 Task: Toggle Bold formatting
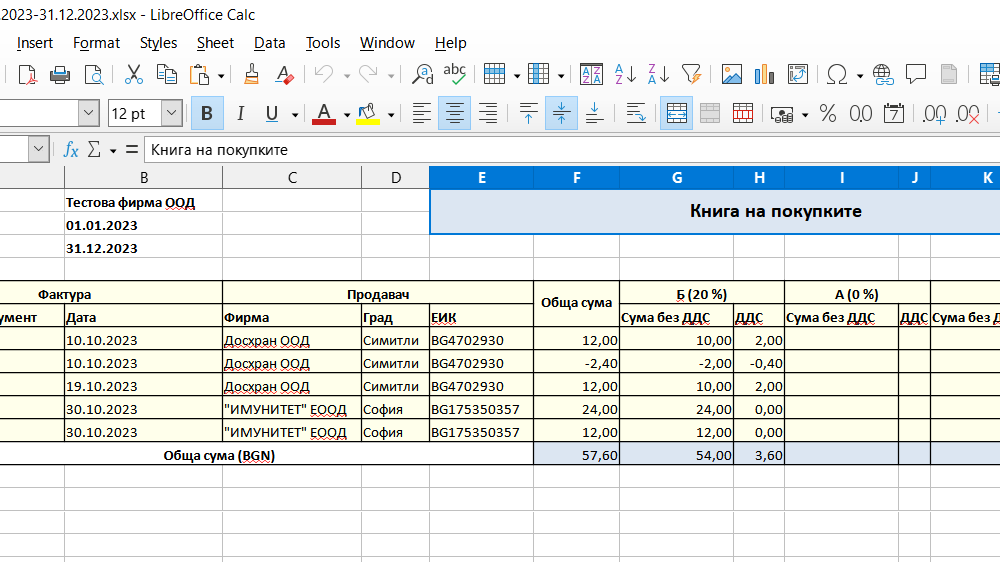[x=207, y=114]
